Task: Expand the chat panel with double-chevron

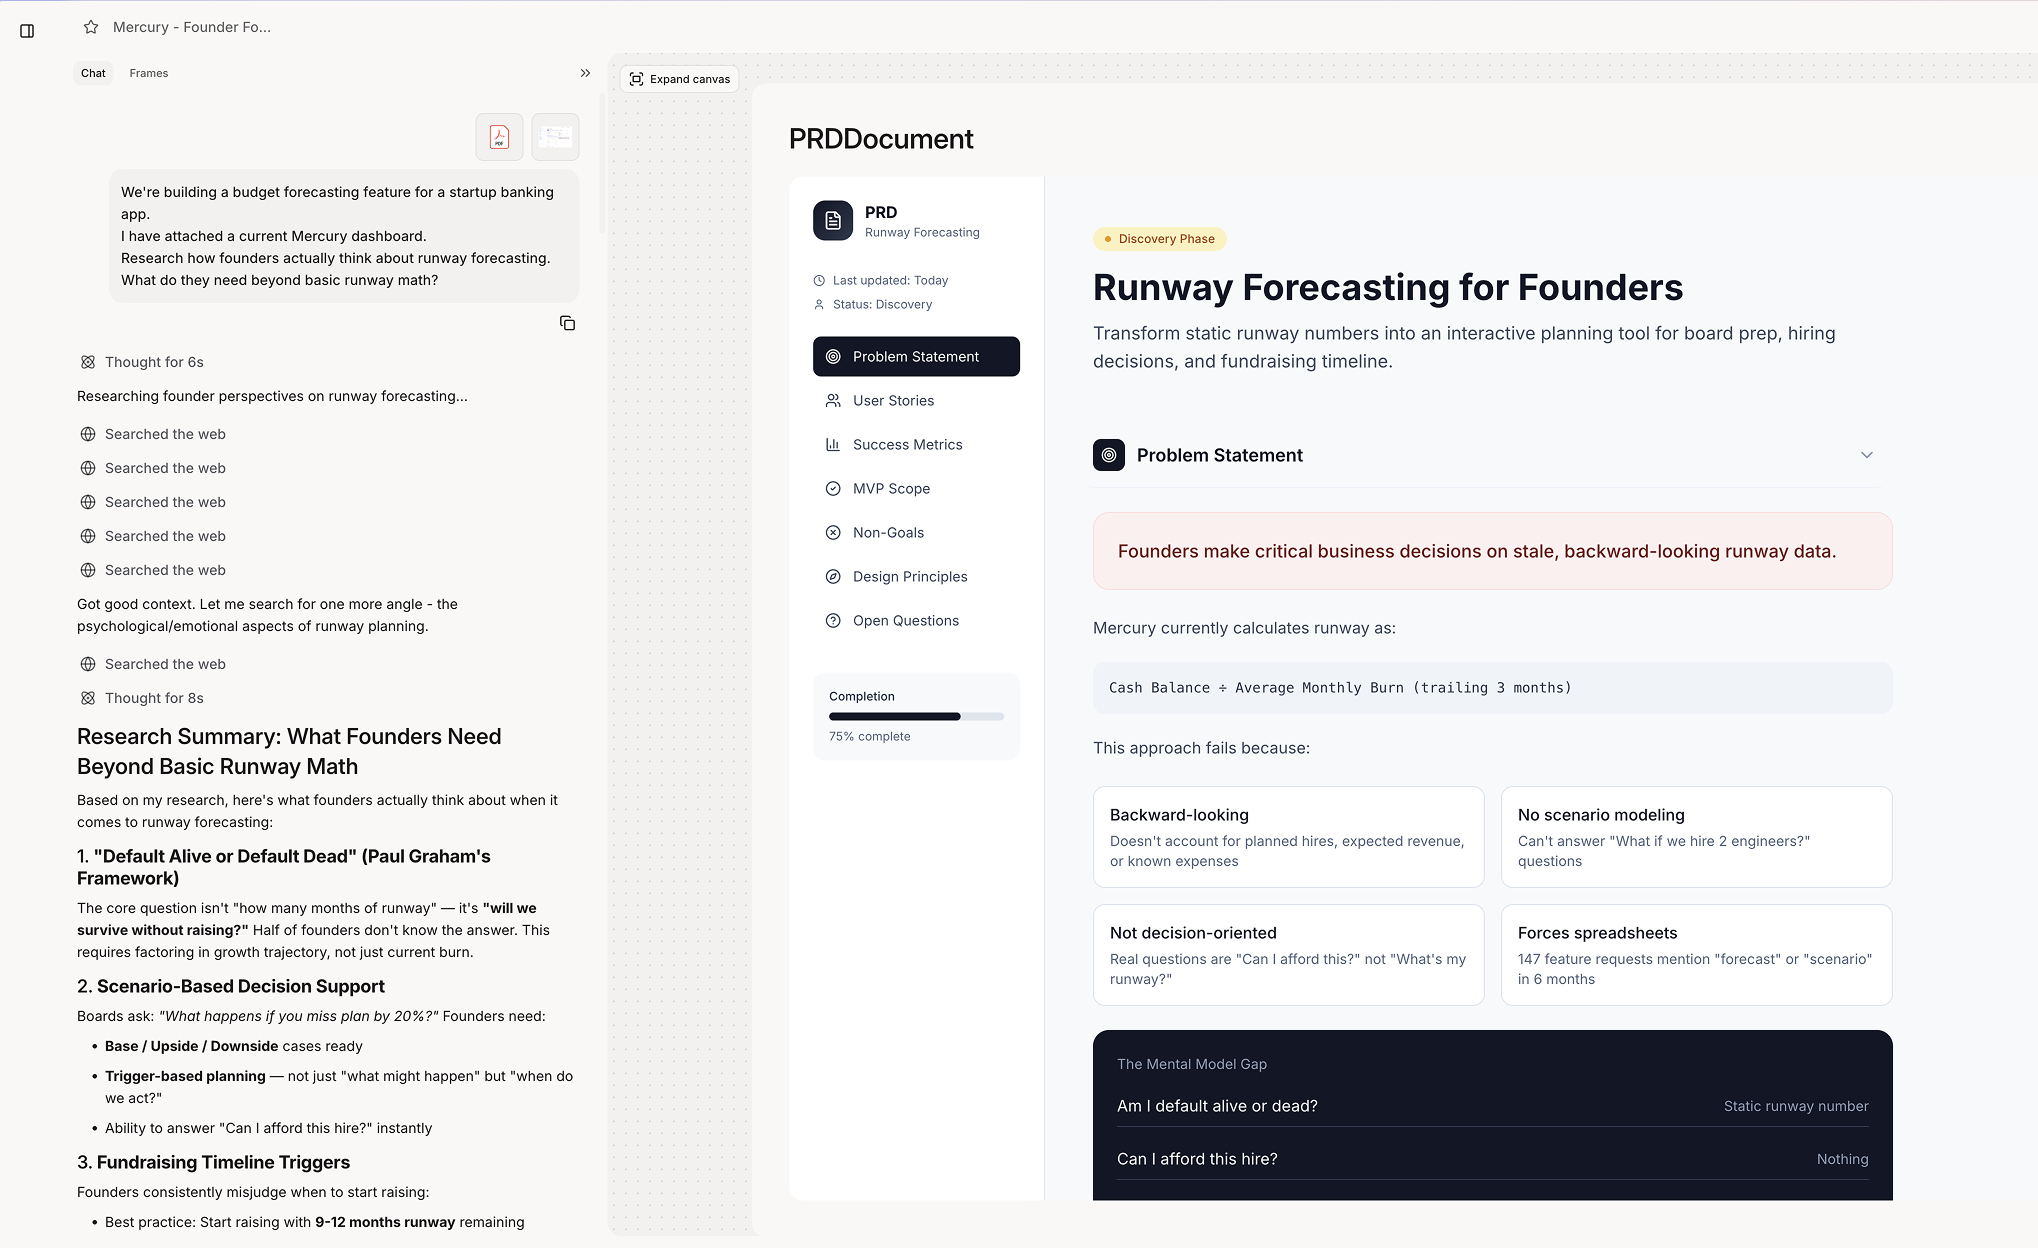Action: [x=585, y=72]
